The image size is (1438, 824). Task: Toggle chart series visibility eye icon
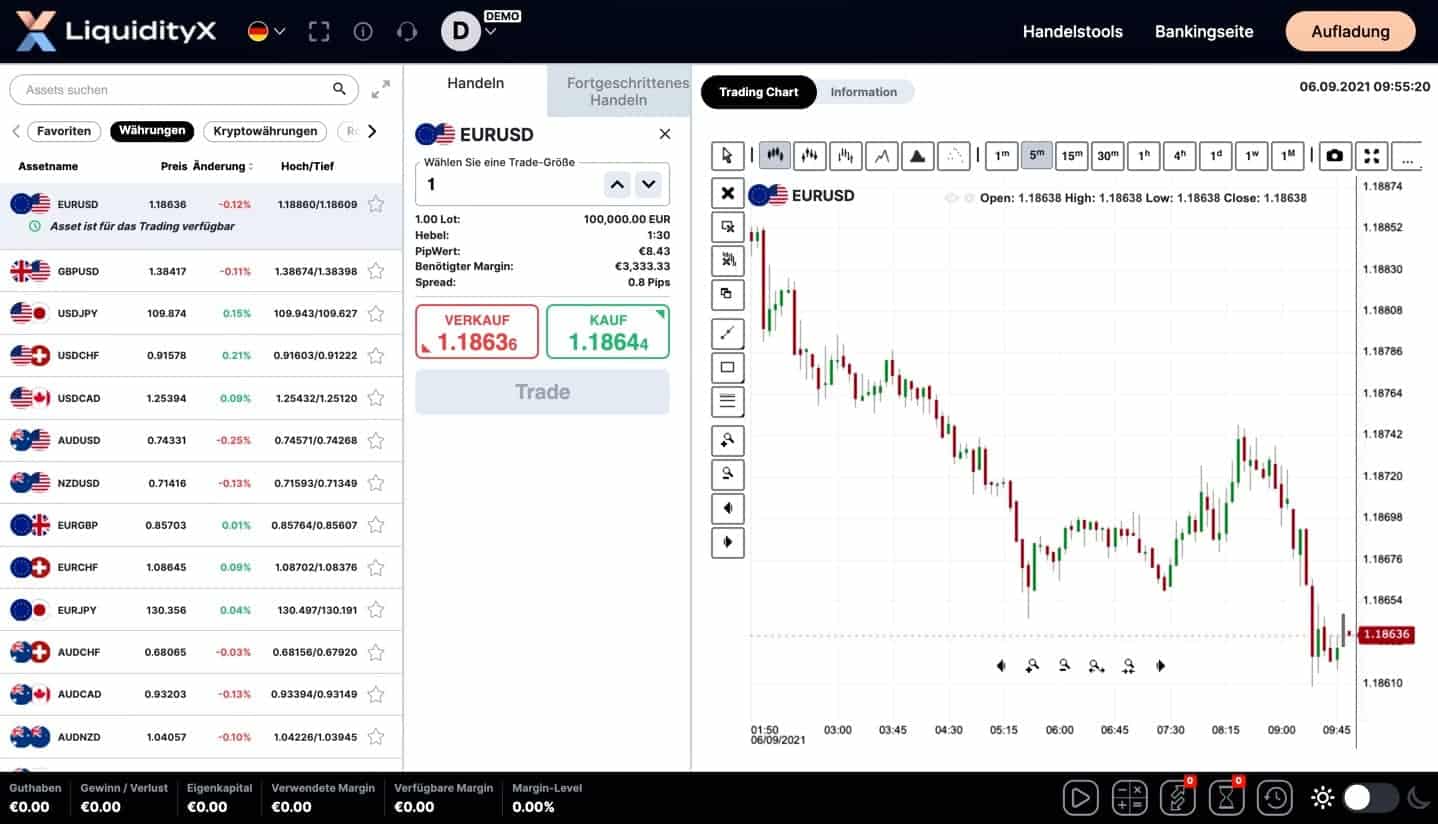tap(951, 198)
